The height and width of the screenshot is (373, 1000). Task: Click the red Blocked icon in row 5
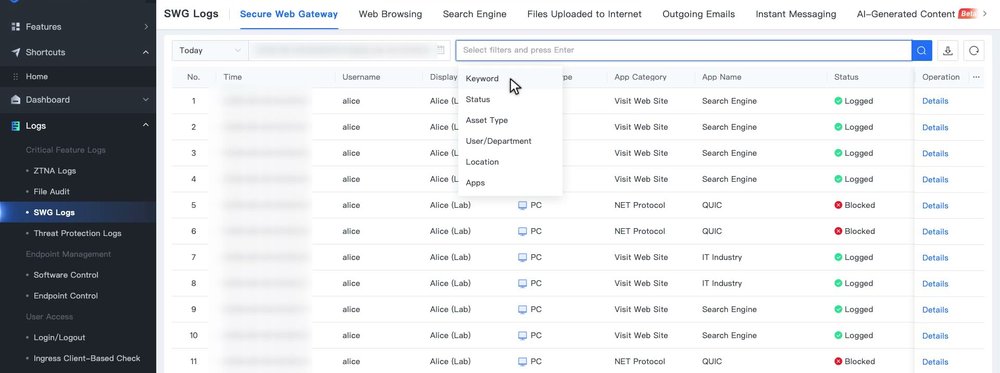point(838,205)
